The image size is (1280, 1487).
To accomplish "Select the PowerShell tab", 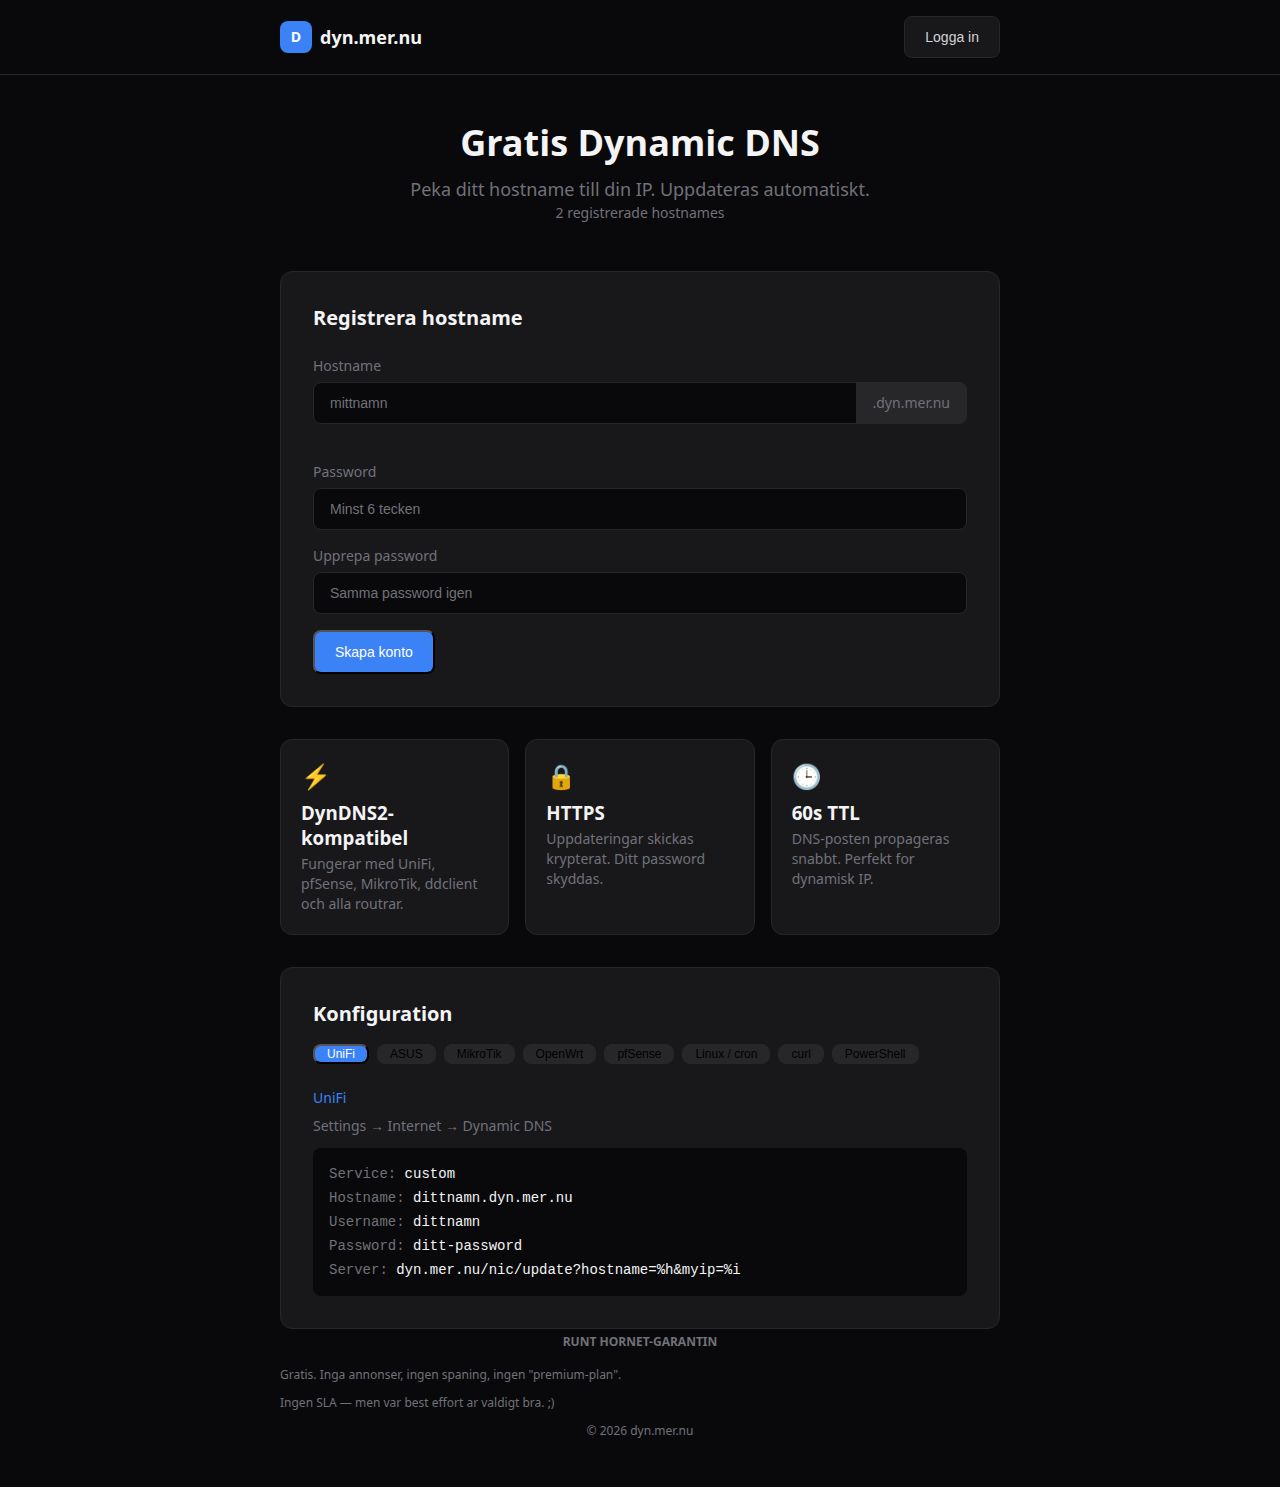I will (x=875, y=1054).
